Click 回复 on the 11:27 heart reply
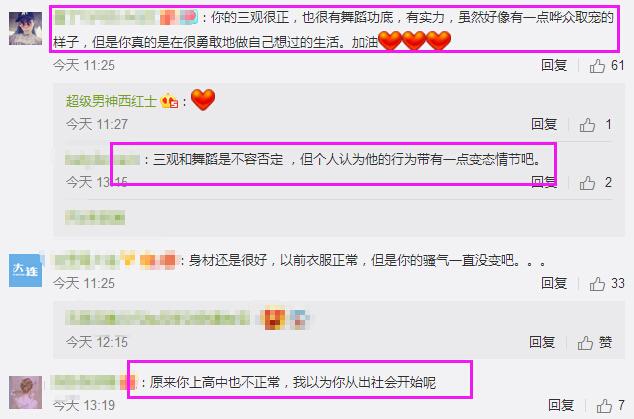 pos(544,124)
